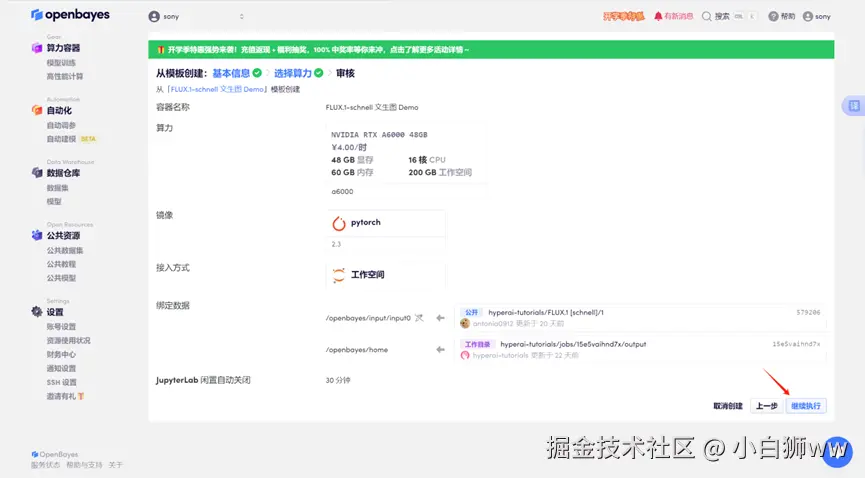
Task: Click the 继续执行 button
Action: 806,406
